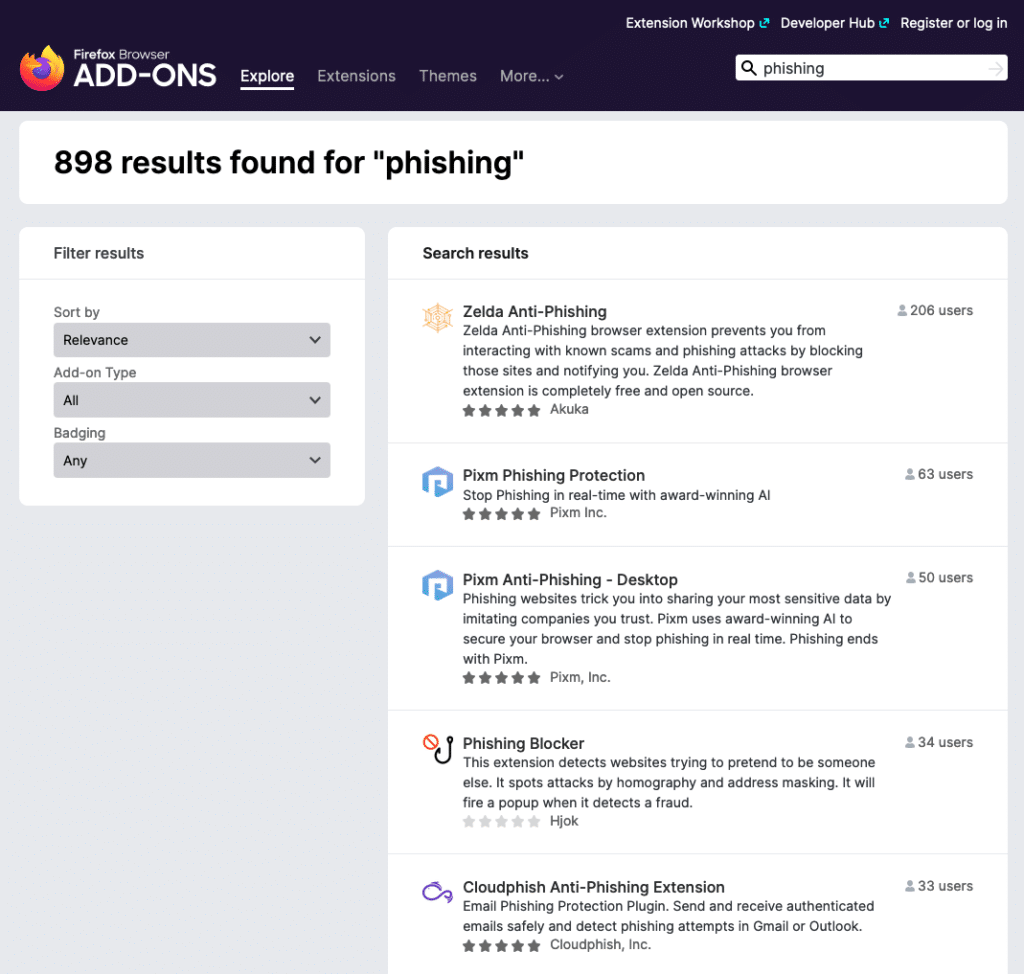This screenshot has width=1024, height=974.
Task: Click author name Pixm, Inc.
Action: pyautogui.click(x=580, y=677)
